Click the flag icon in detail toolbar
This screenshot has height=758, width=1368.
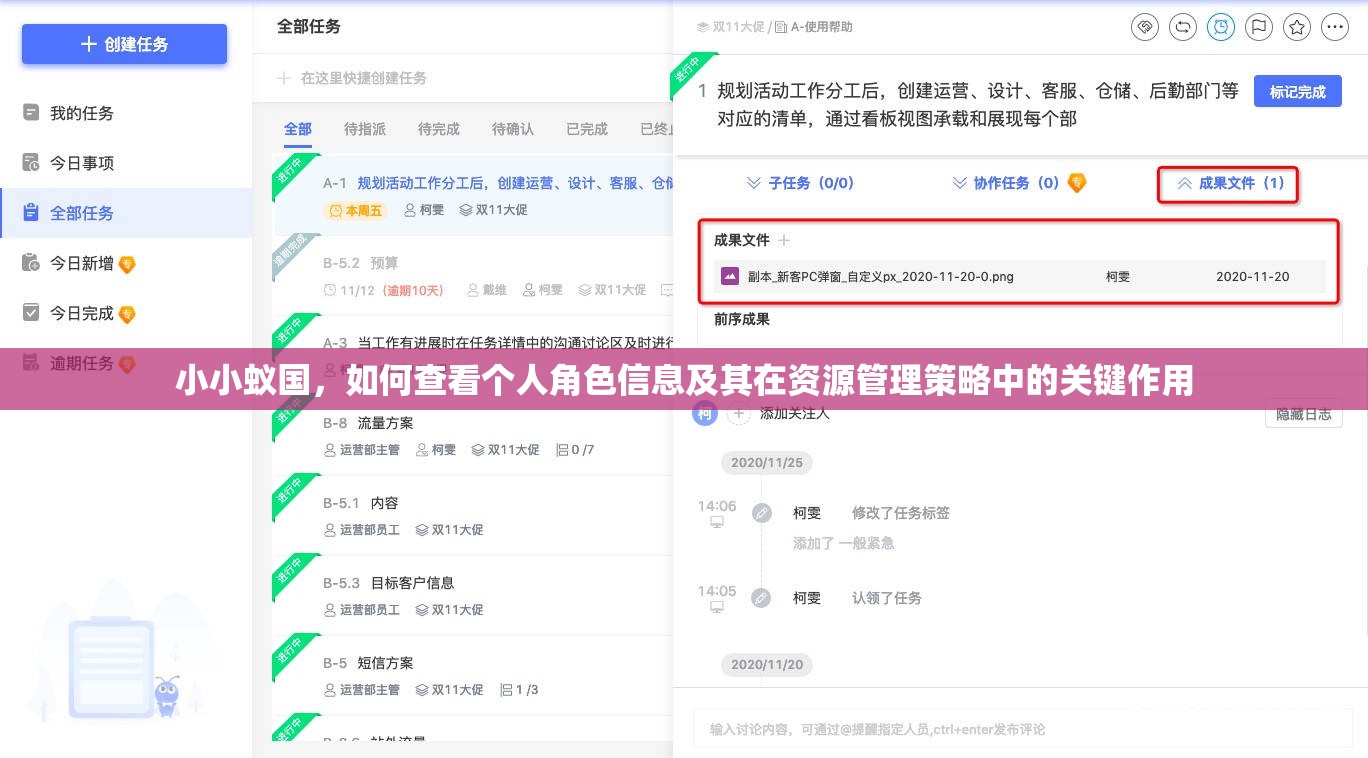pos(1259,27)
